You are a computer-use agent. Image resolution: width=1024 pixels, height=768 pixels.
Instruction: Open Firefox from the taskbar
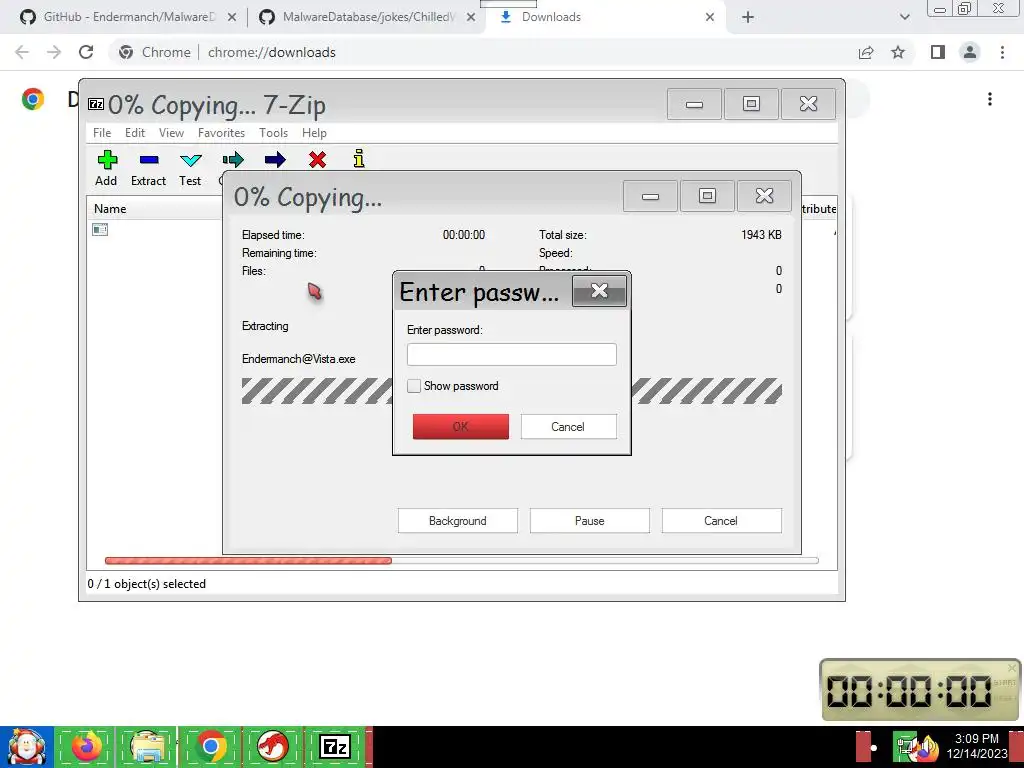(86, 746)
